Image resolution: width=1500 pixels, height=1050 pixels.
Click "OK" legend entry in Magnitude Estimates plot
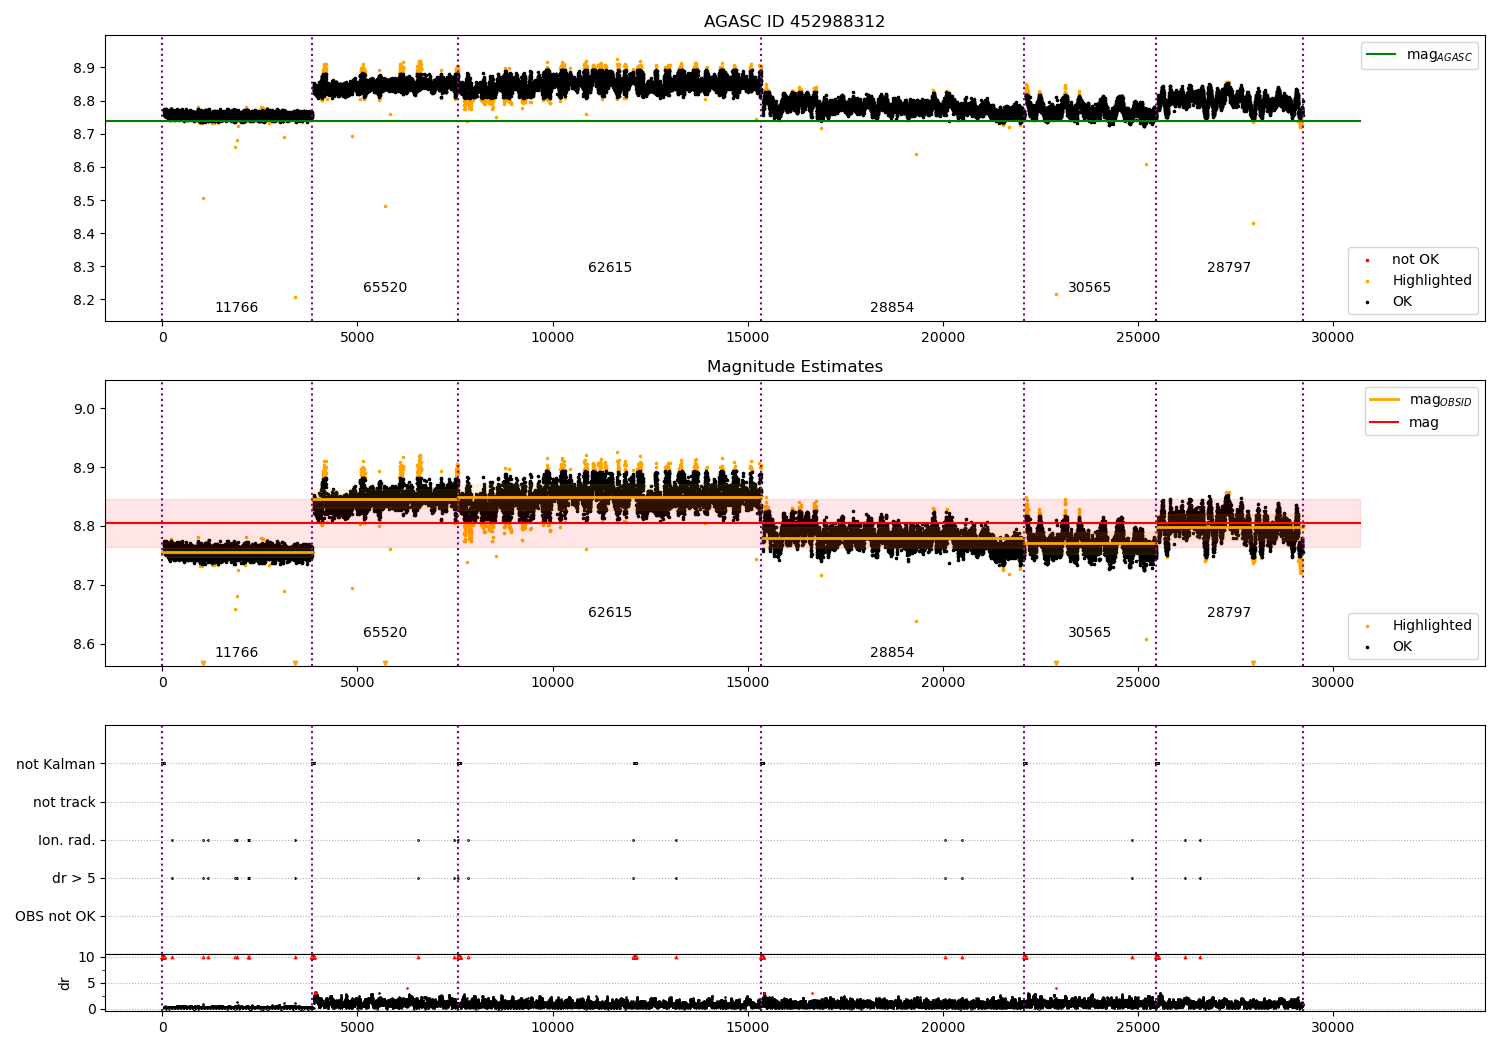1390,647
